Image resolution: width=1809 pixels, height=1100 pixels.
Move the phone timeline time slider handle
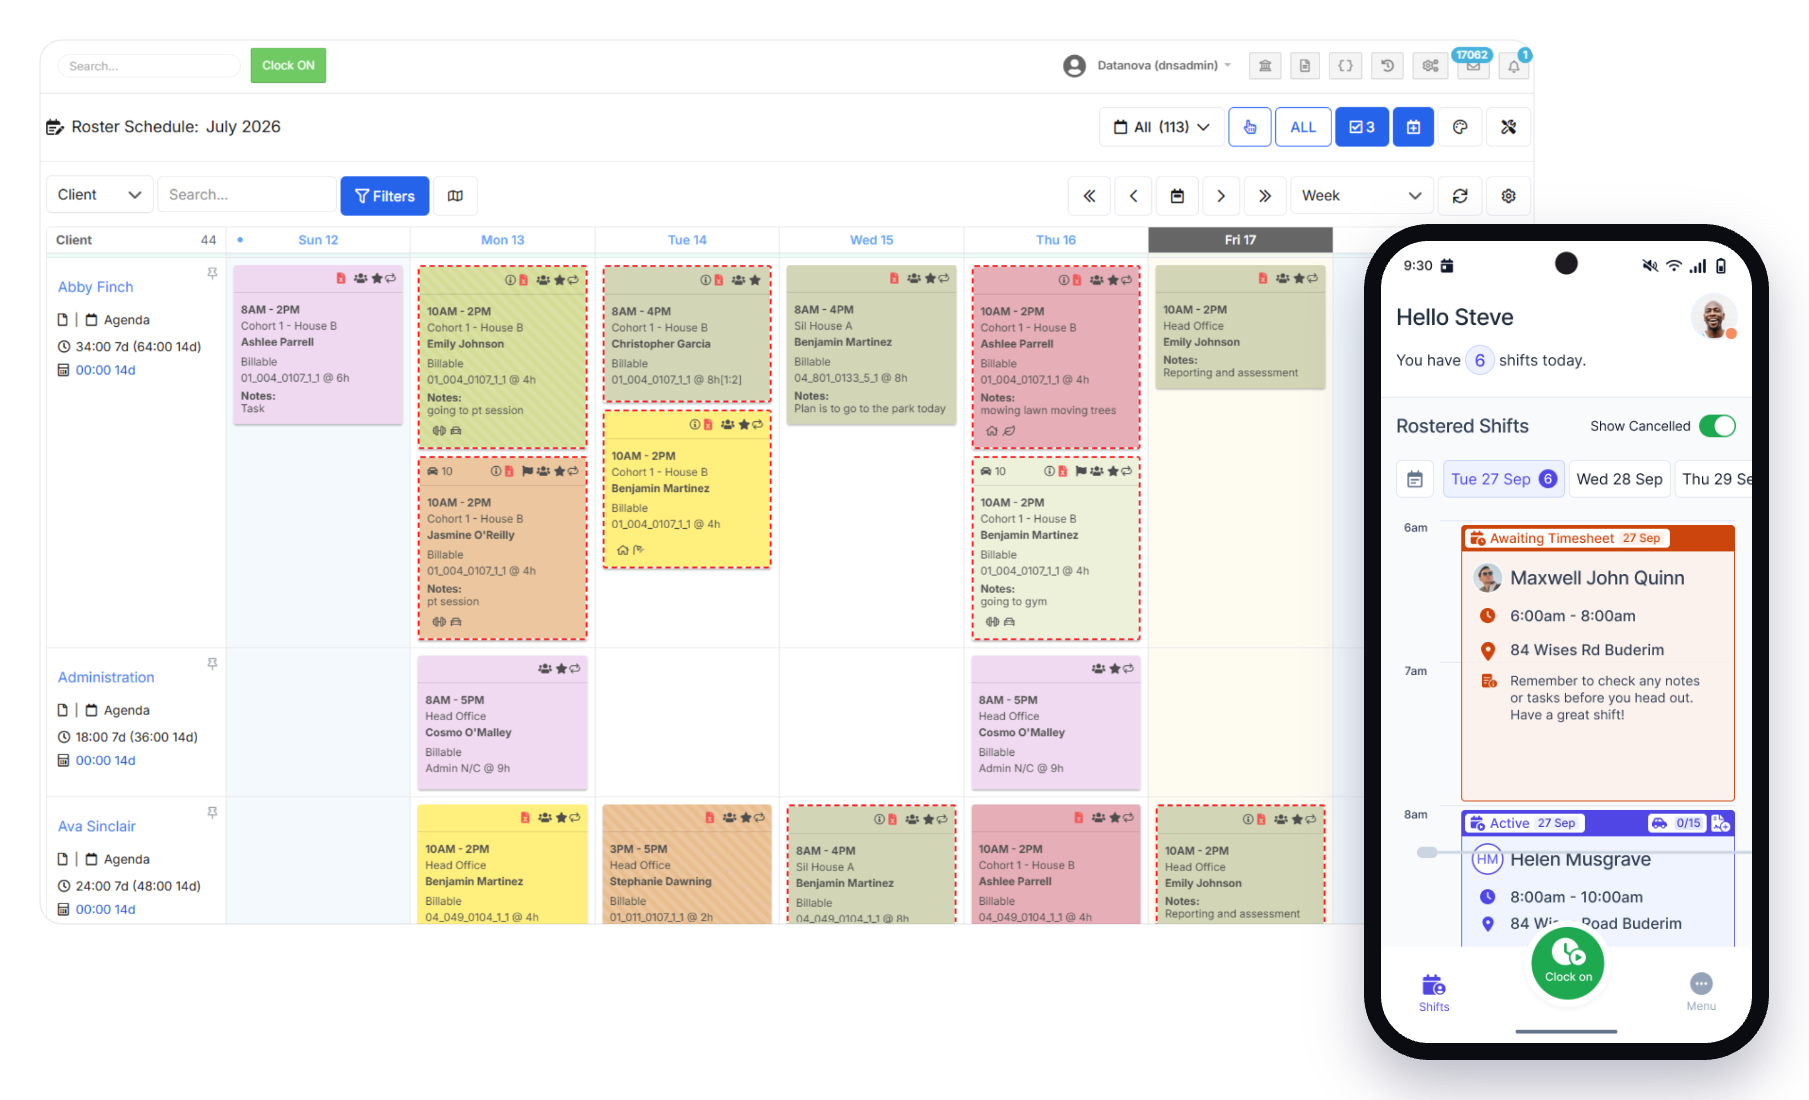(x=1427, y=852)
